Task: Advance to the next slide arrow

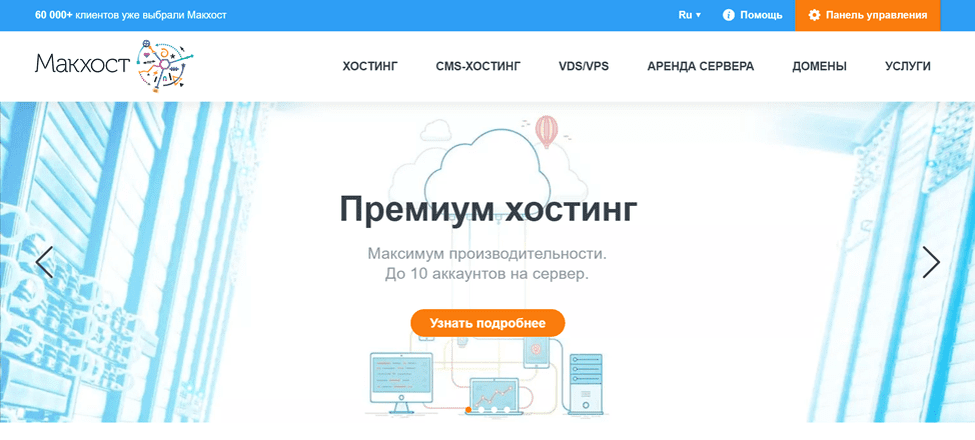Action: pyautogui.click(x=931, y=262)
